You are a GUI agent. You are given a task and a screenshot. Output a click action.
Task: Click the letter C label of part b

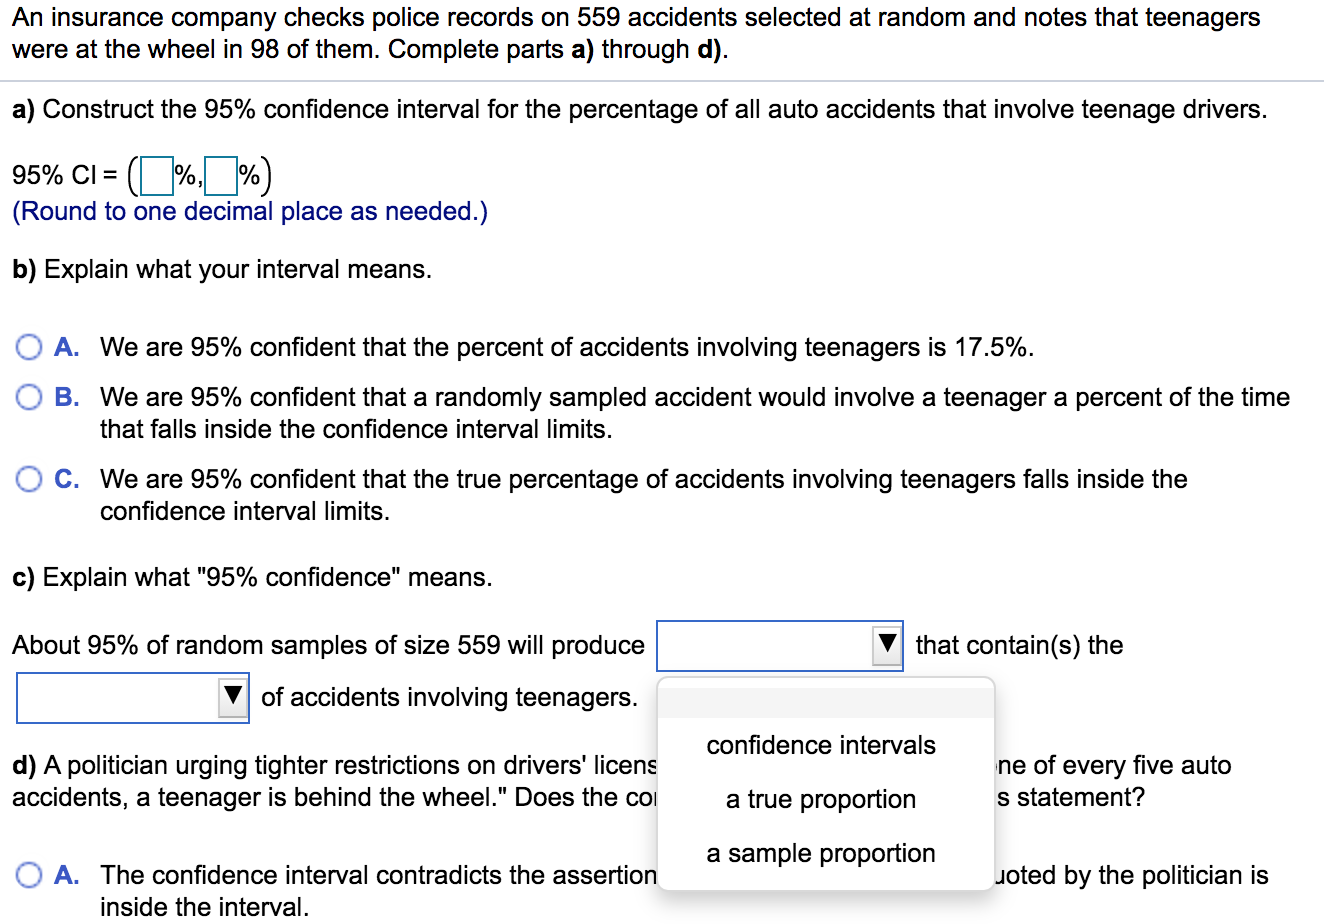click(66, 480)
